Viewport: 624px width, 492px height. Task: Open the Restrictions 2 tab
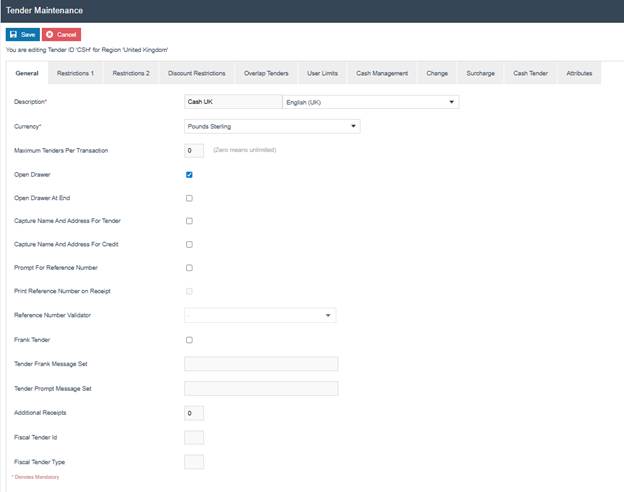click(x=131, y=73)
